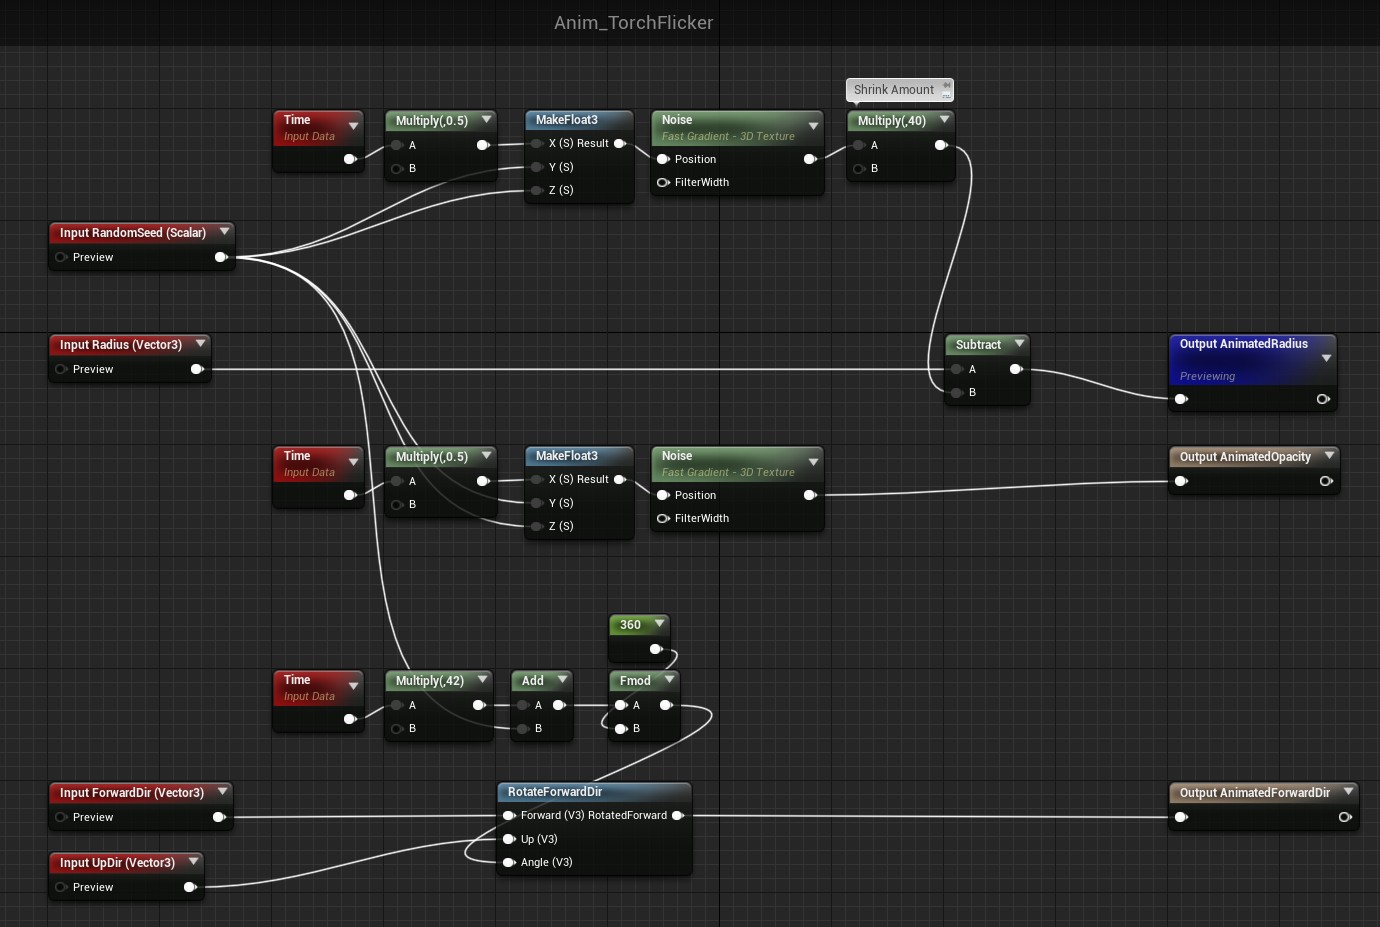The image size is (1380, 927).
Task: Select the Output AnimatedForwardDir node header
Action: pyautogui.click(x=1254, y=793)
